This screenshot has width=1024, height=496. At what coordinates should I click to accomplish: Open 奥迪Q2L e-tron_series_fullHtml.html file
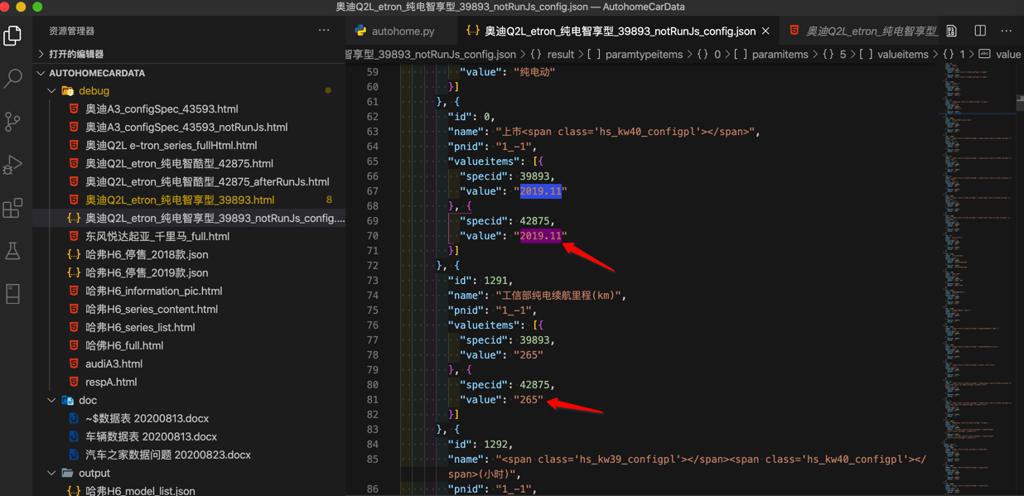[x=171, y=145]
